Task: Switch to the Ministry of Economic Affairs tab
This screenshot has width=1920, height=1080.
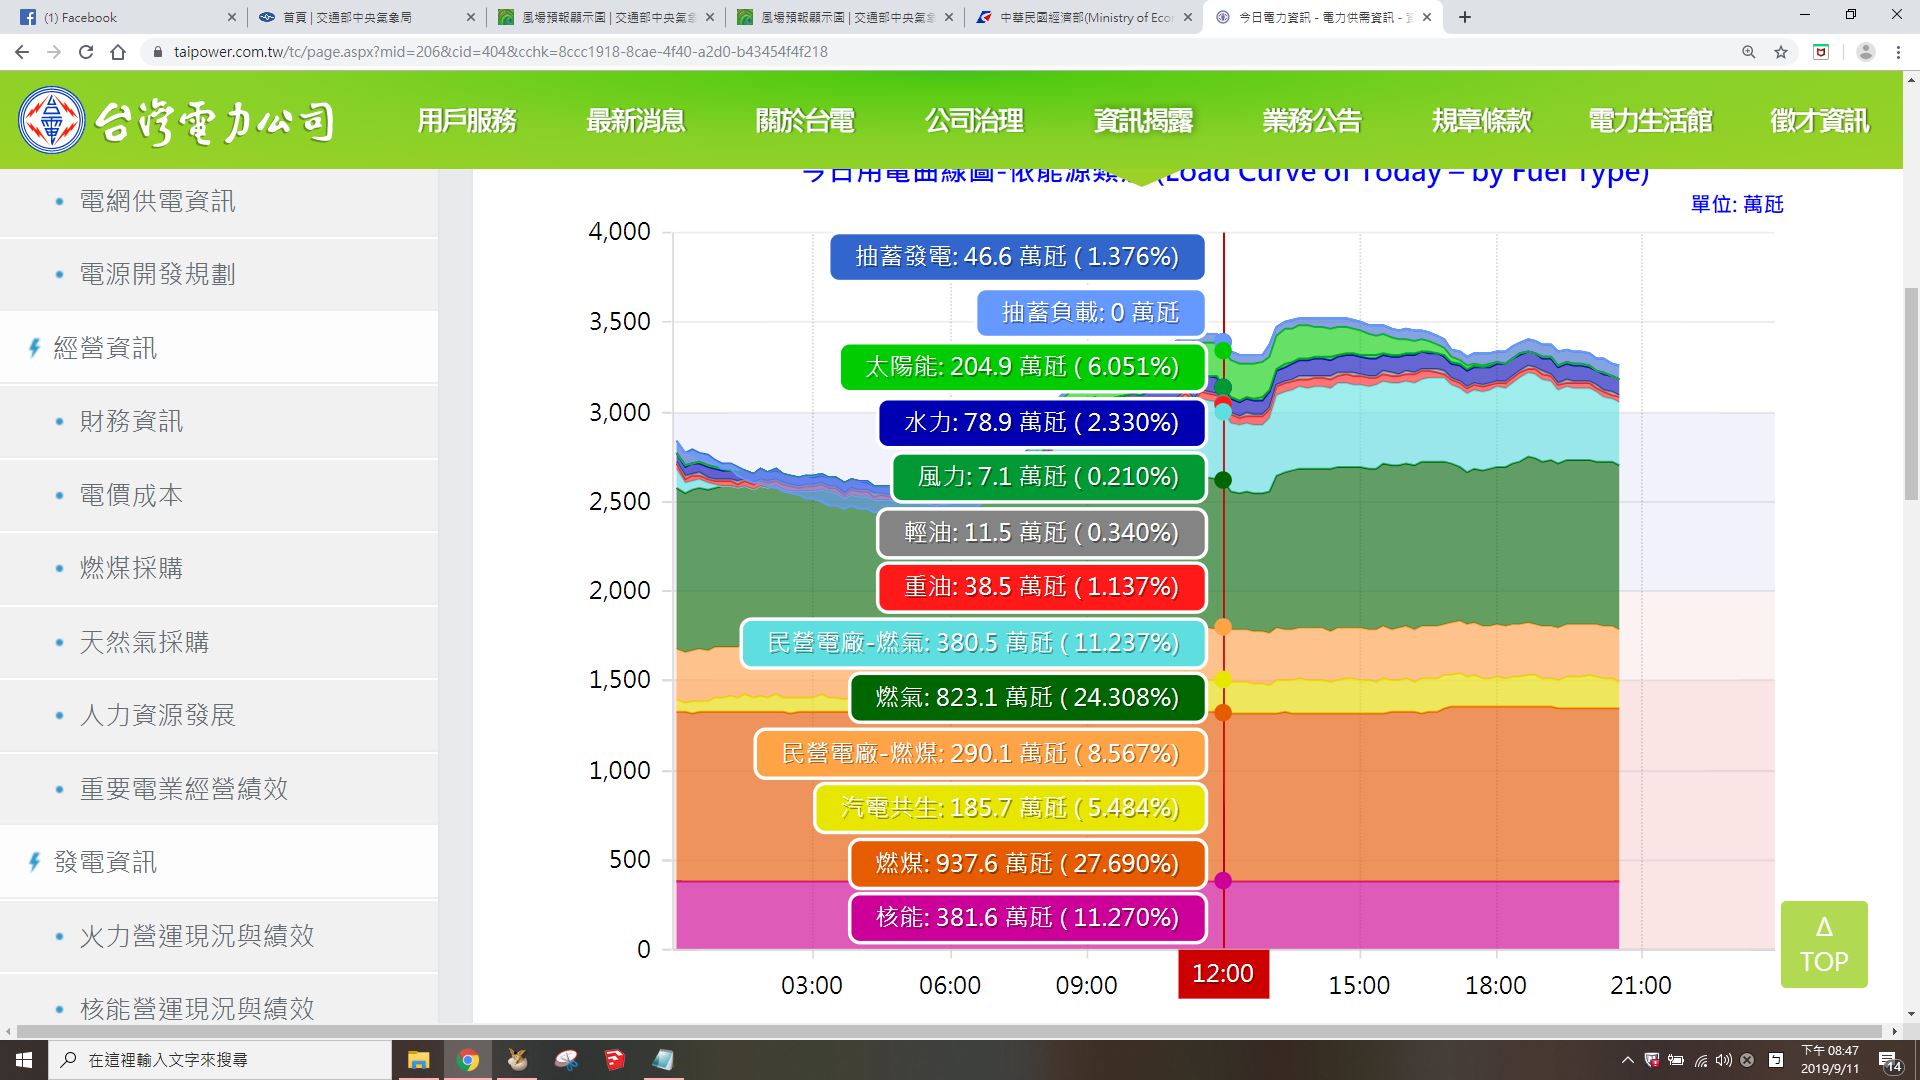Action: point(1084,17)
